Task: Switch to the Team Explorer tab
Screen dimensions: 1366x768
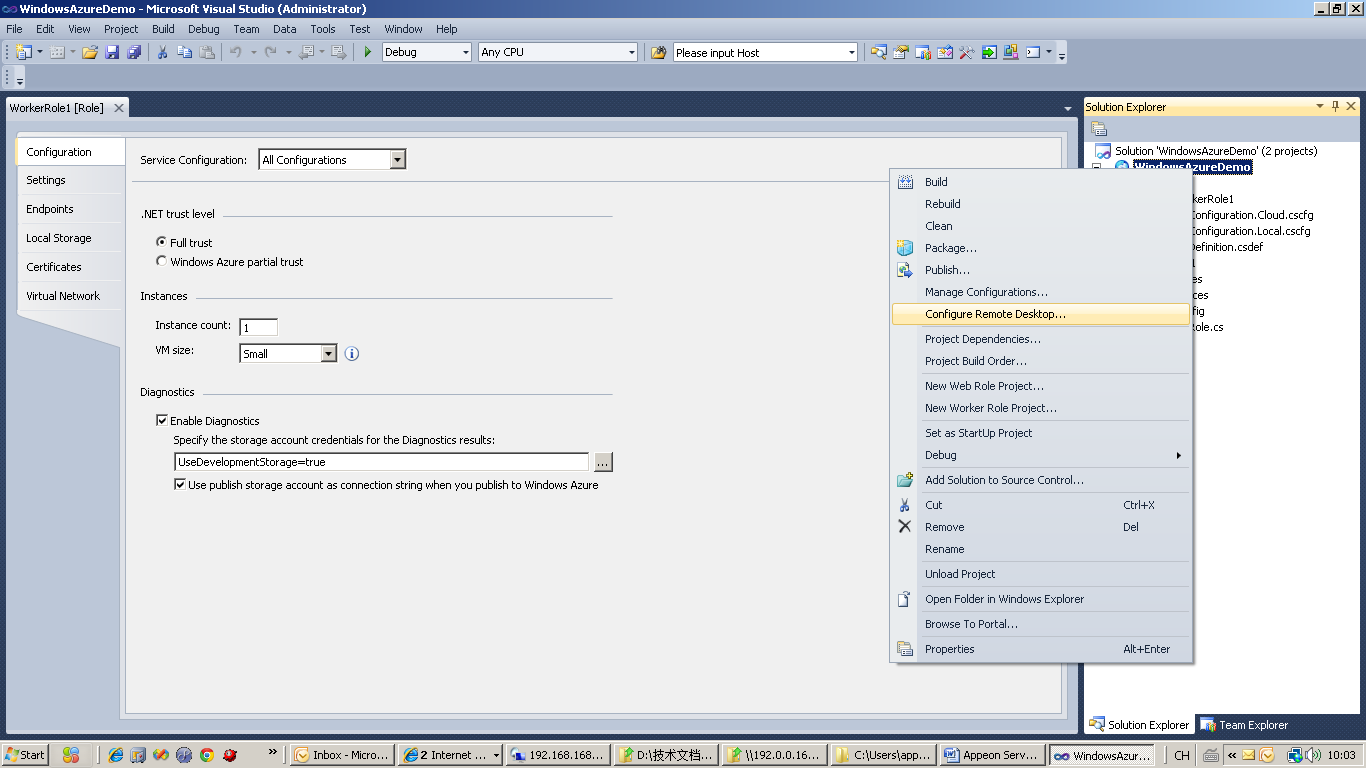Action: [1244, 725]
